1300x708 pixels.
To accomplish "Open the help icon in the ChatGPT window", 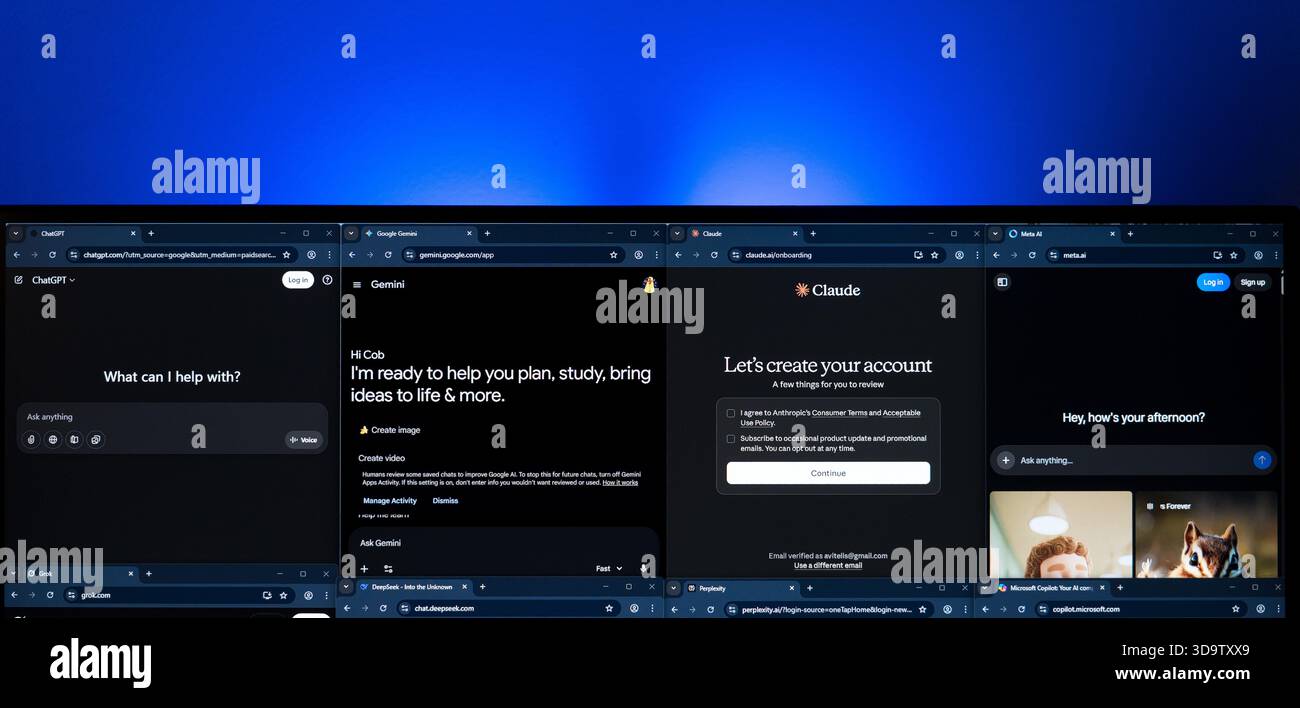I will click(327, 280).
